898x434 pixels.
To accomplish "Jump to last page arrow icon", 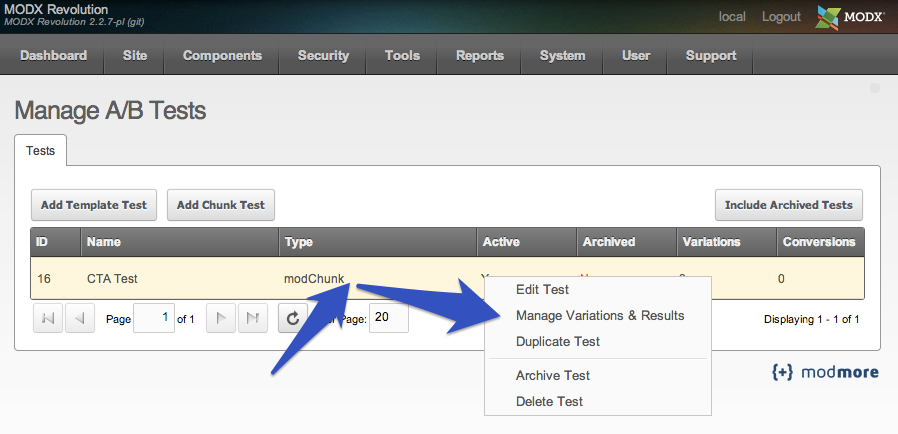I will 253,318.
